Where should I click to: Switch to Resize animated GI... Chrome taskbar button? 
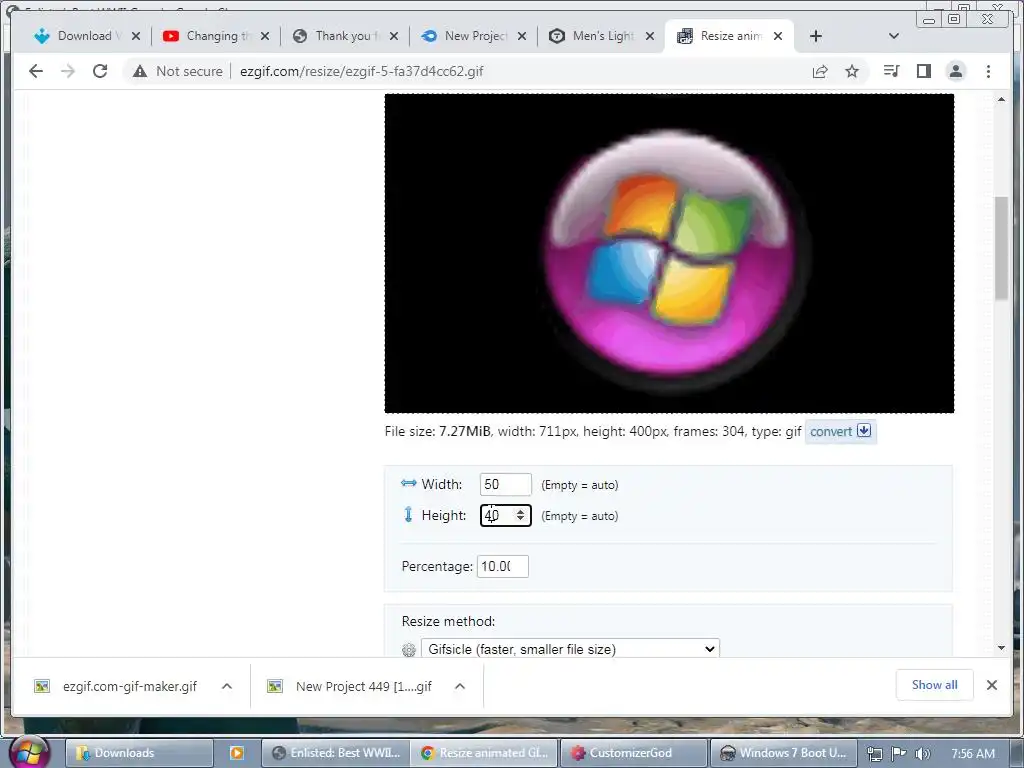(x=485, y=753)
